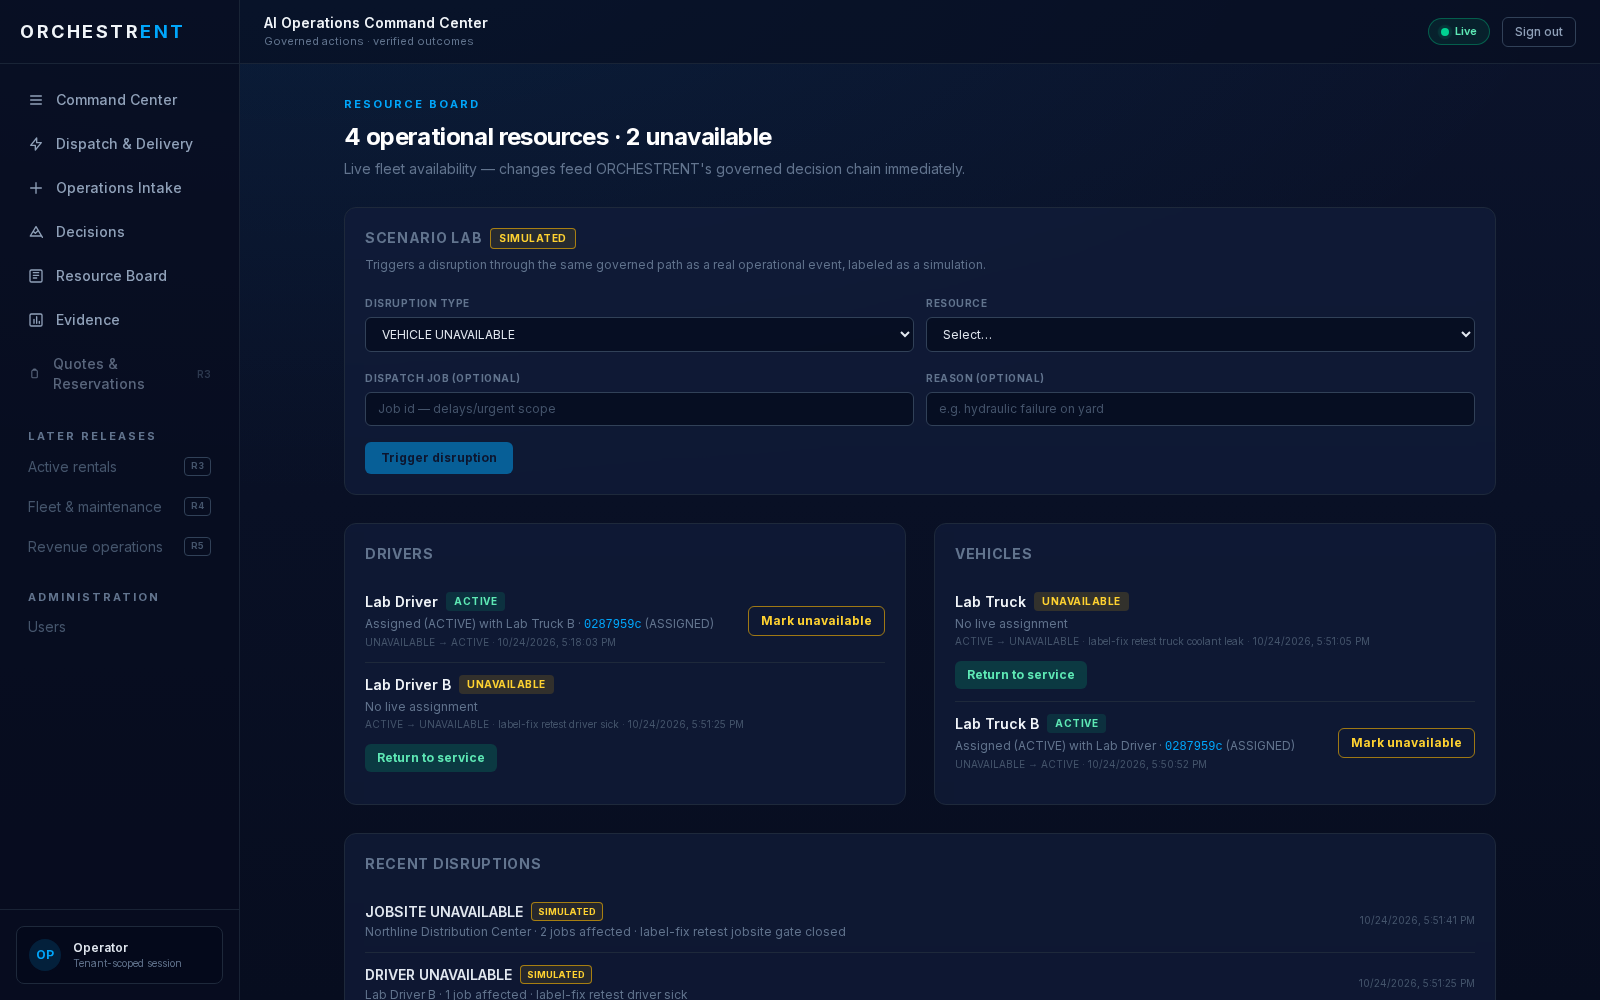Screen dimensions: 1600x1000
Task: Select Active rentals under Later Releases
Action: pos(119,467)
